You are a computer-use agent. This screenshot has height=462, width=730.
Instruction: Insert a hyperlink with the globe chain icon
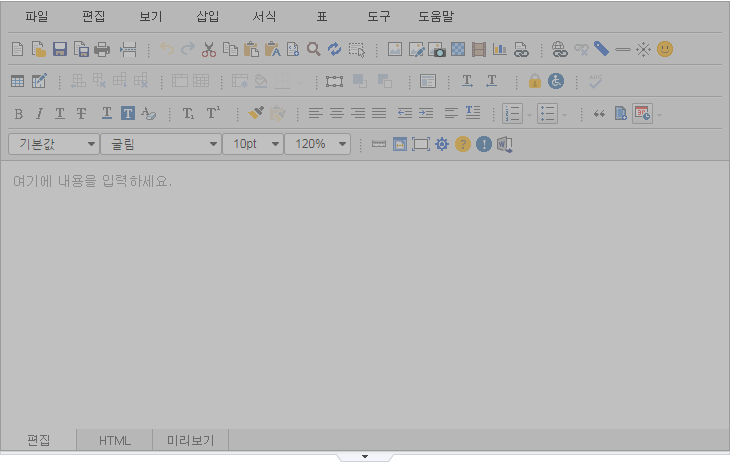pos(559,49)
